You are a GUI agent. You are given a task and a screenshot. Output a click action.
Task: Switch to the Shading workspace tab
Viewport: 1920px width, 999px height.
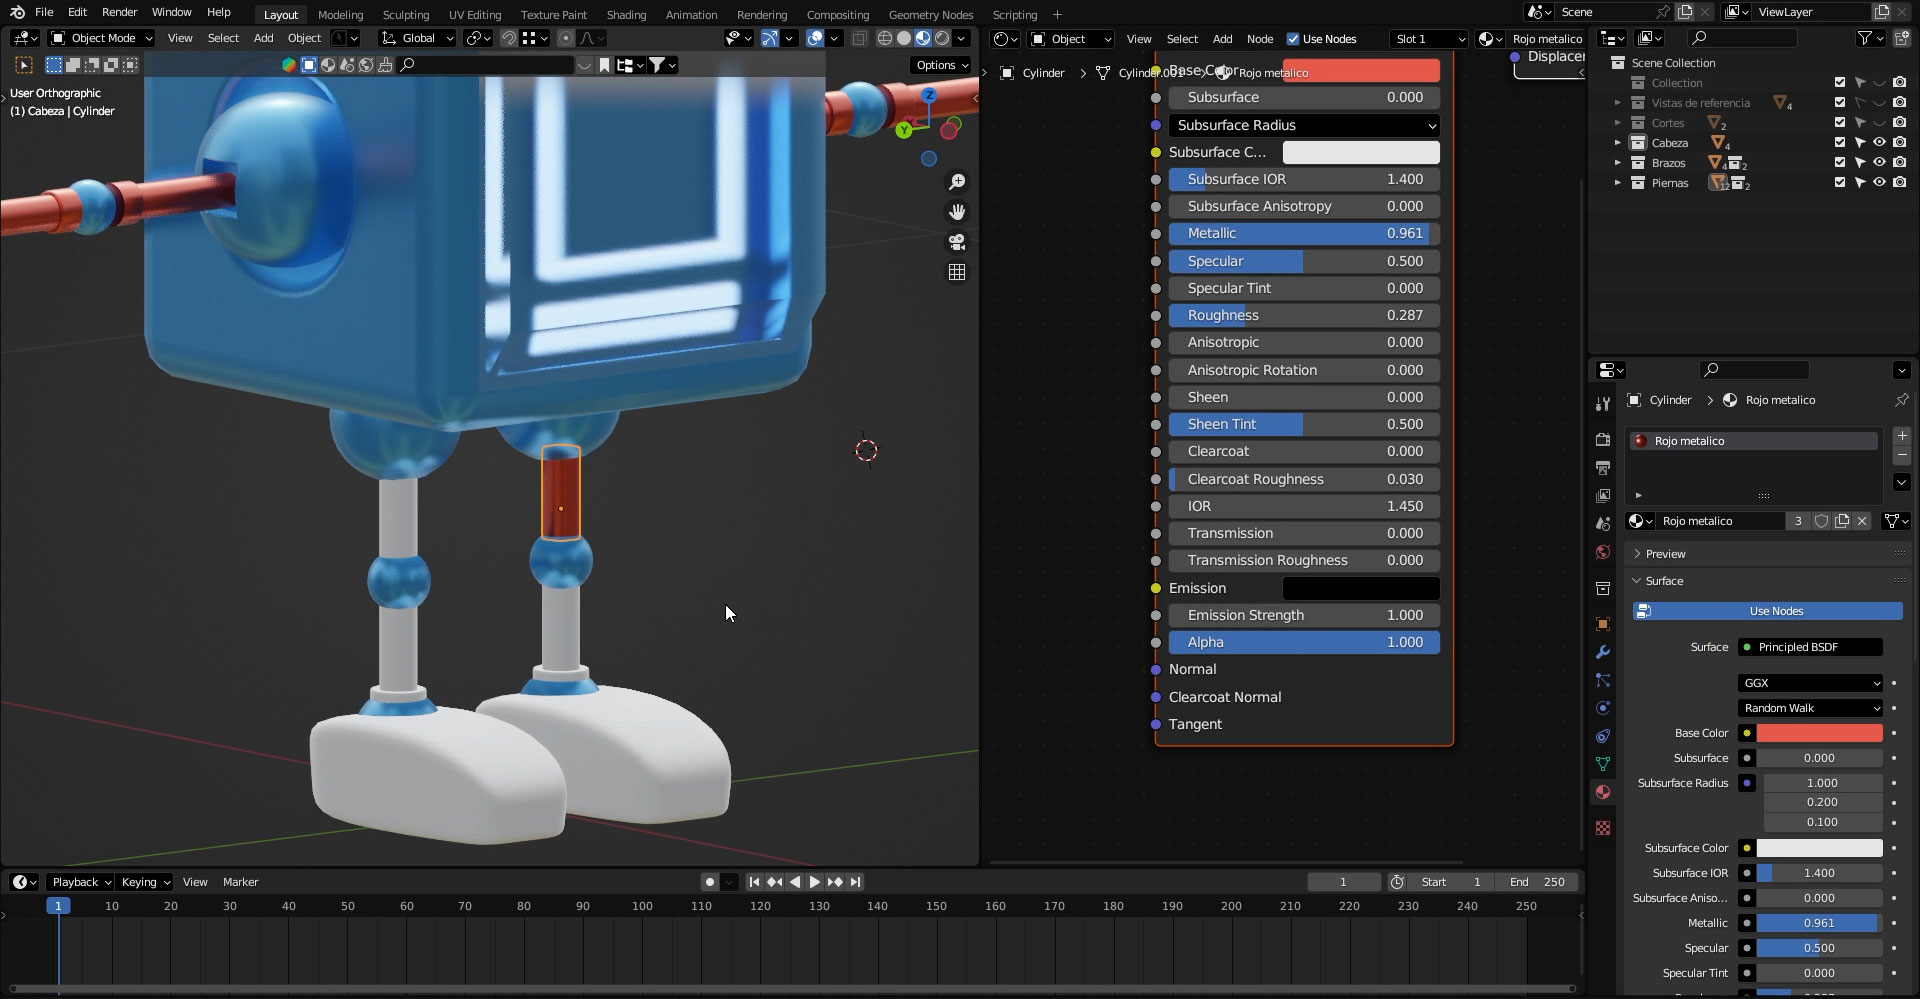pyautogui.click(x=626, y=14)
